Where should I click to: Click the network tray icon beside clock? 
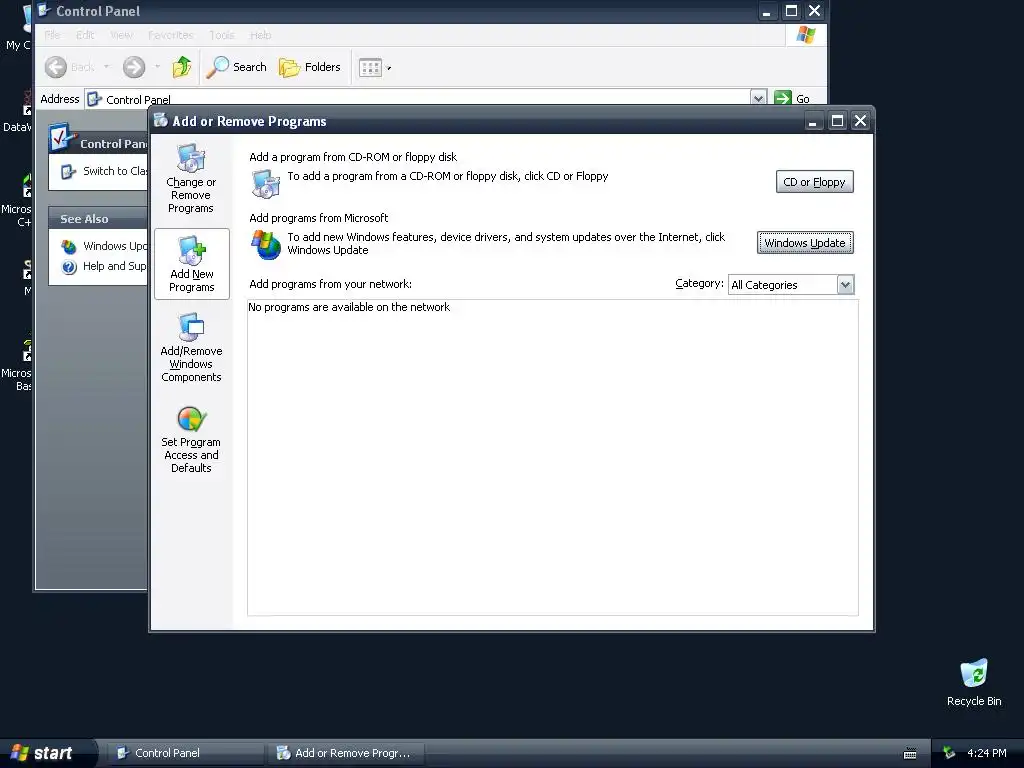pyautogui.click(x=949, y=753)
